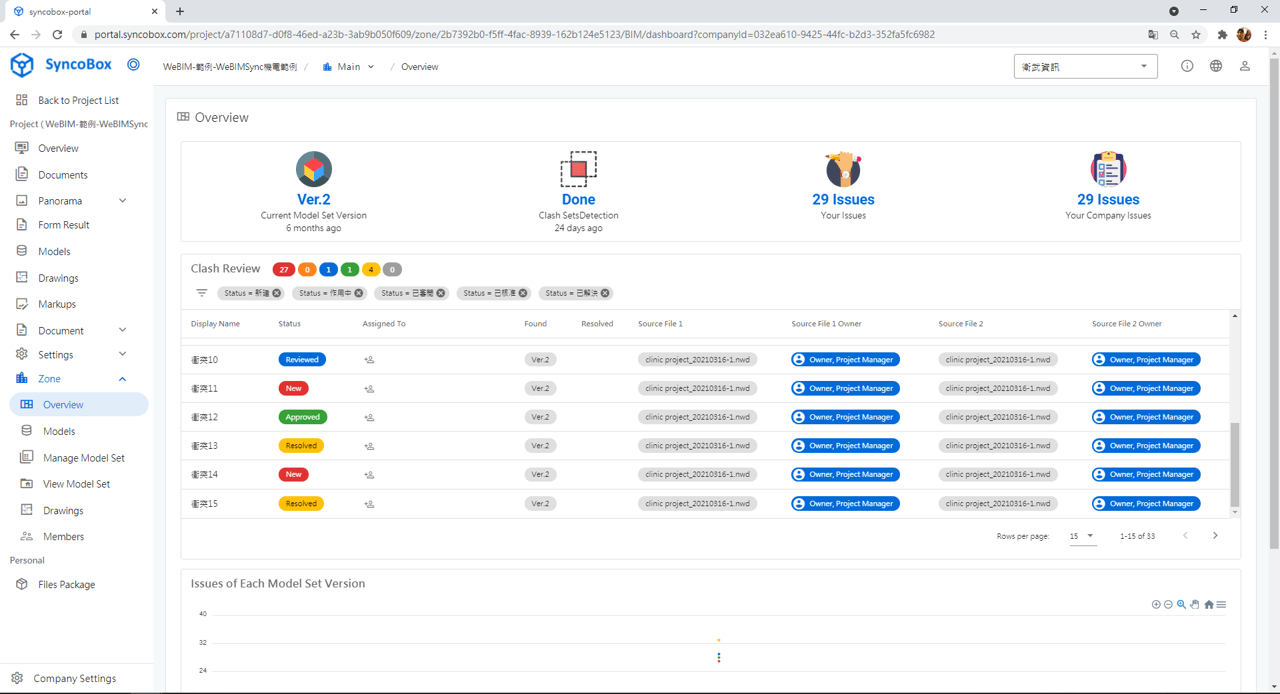Click the chart zoom-in plus icon
The image size is (1280, 694).
(1156, 604)
